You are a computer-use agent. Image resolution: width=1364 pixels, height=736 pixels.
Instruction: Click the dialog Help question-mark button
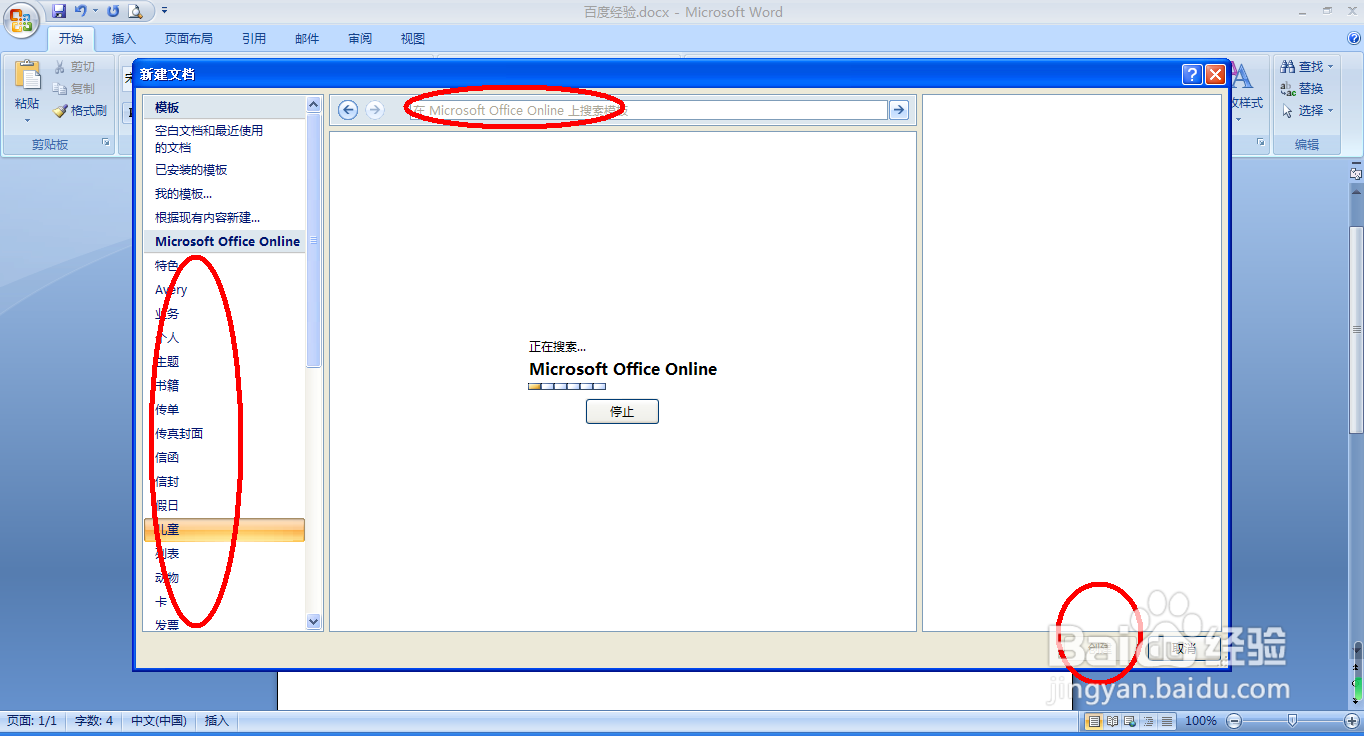1192,74
